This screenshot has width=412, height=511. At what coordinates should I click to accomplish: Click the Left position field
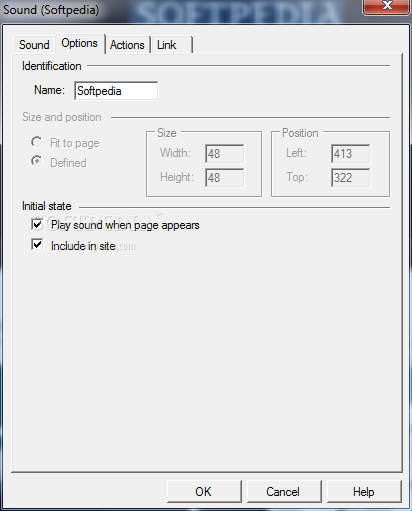350,154
